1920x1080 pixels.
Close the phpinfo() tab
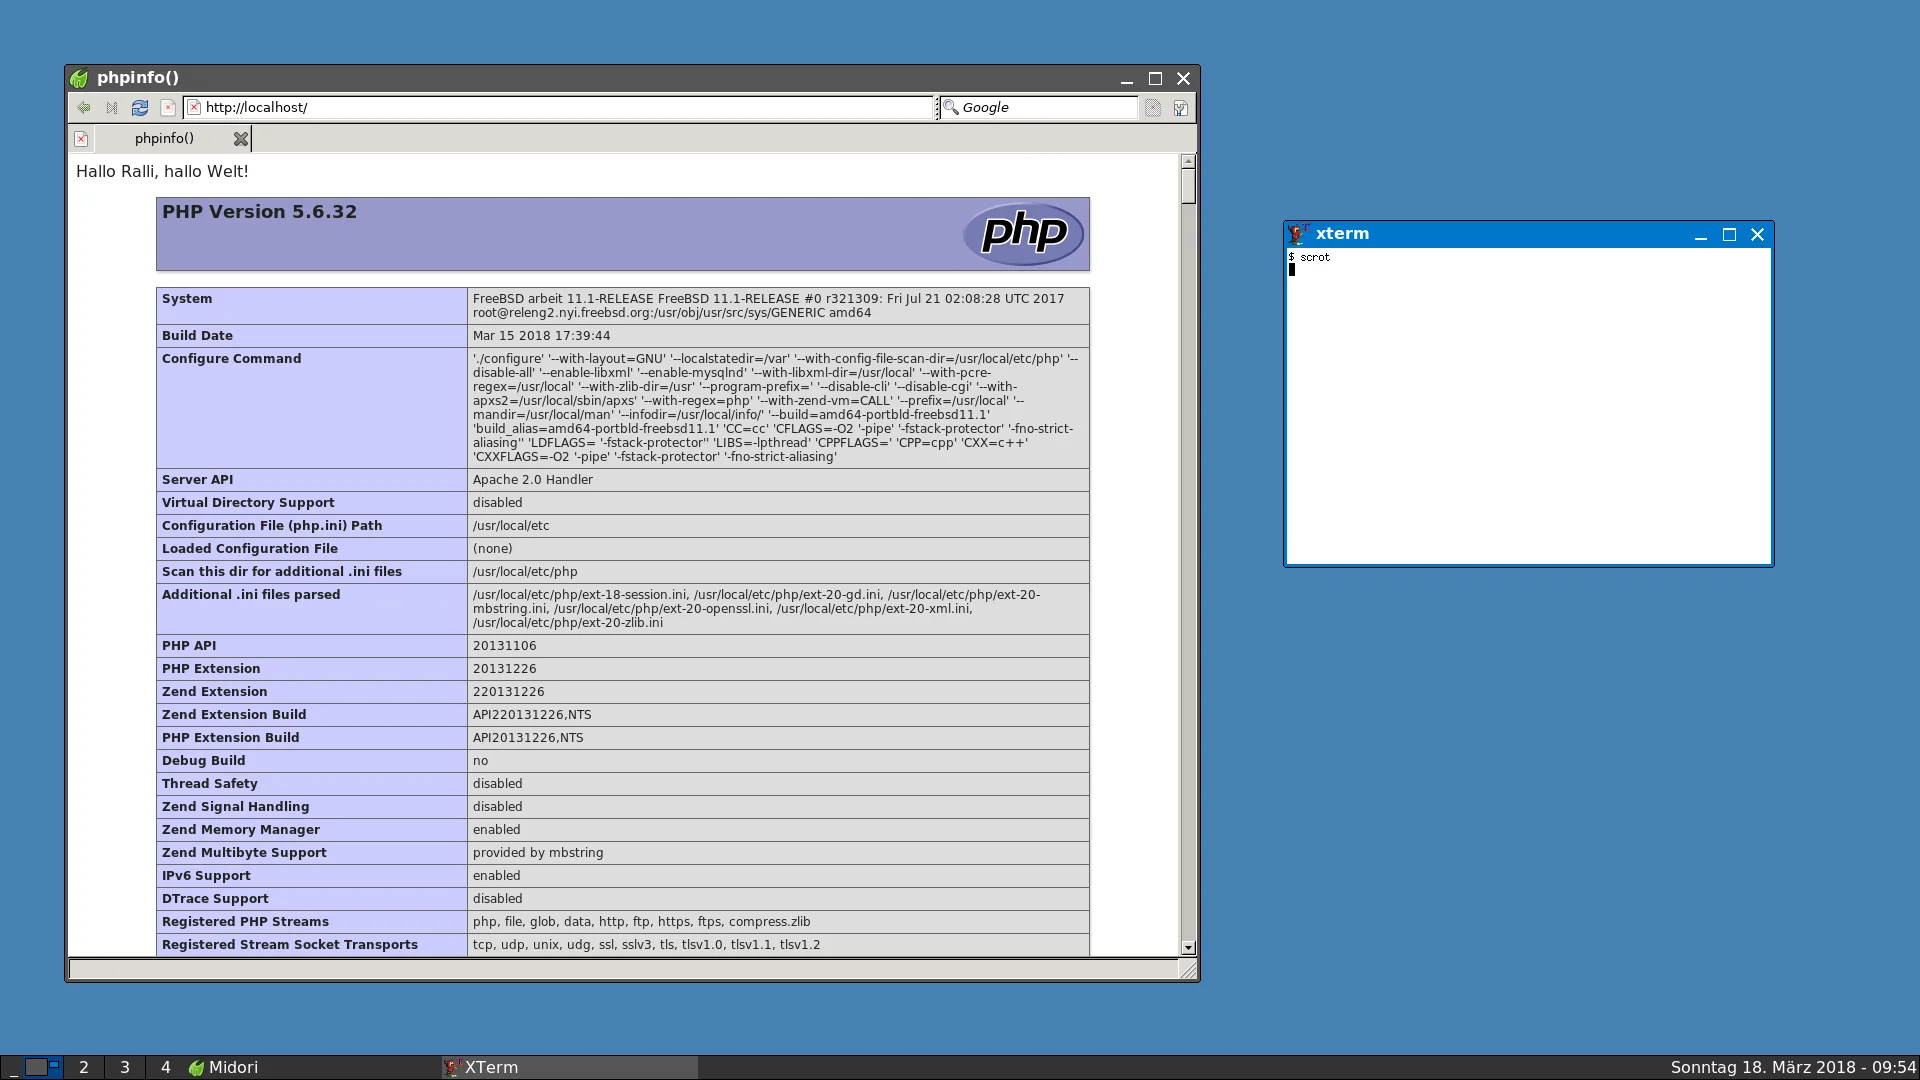[x=241, y=139]
